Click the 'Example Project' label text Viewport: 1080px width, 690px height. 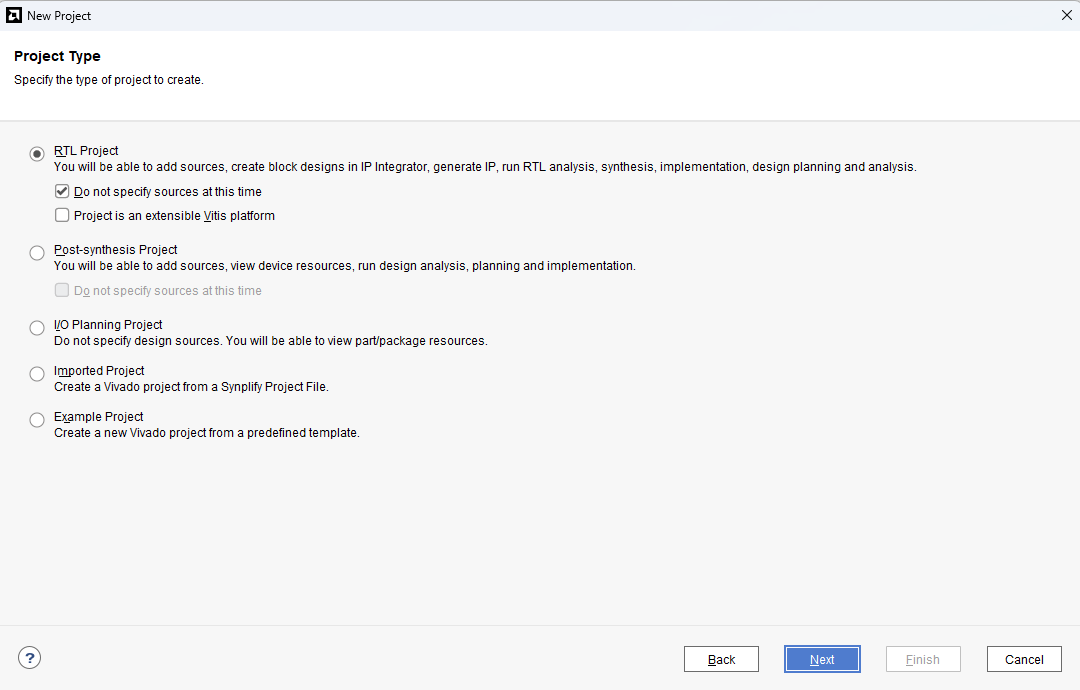(x=99, y=417)
